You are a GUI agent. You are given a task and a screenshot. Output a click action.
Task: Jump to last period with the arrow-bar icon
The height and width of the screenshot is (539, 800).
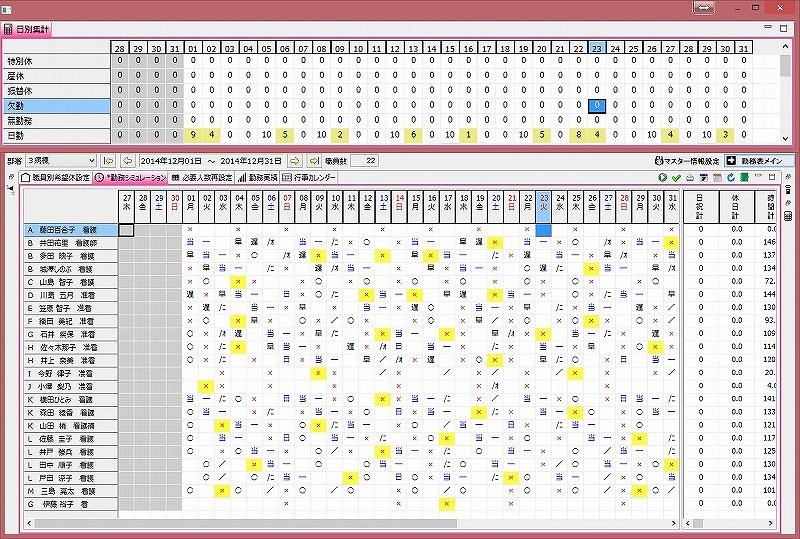point(314,161)
